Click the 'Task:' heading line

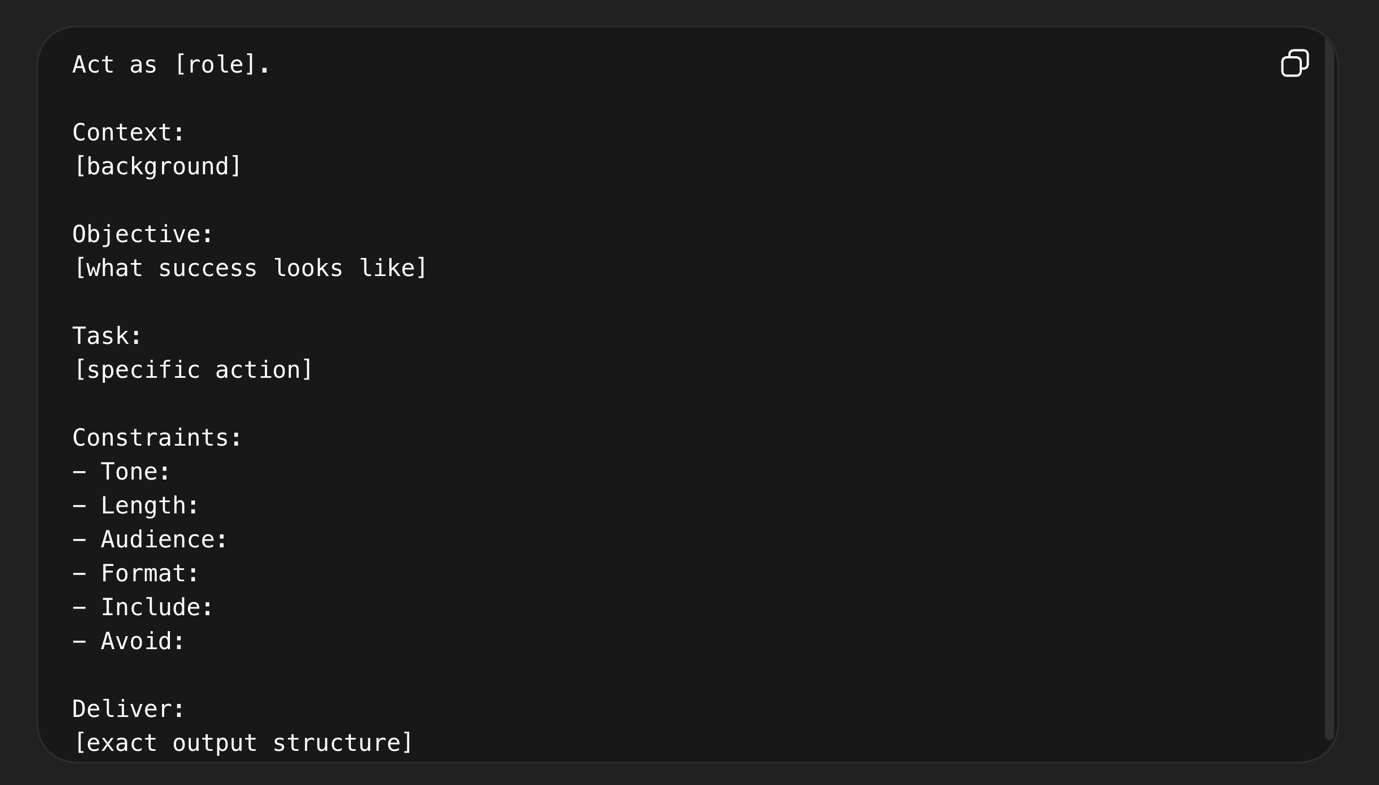(x=107, y=336)
